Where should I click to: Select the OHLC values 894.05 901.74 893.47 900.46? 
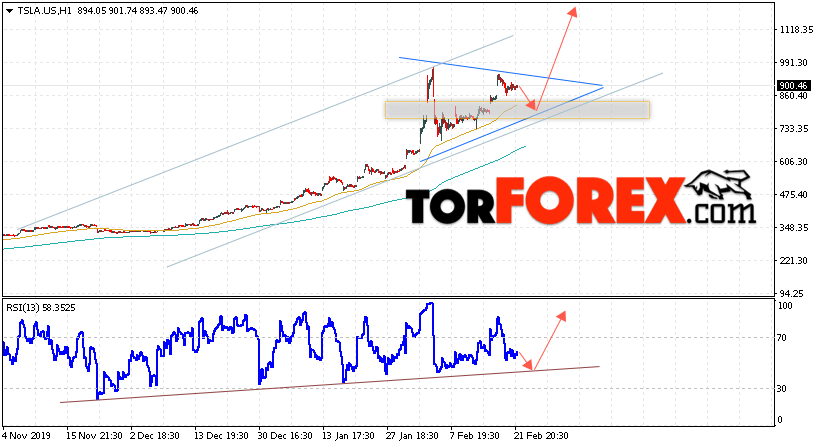(138, 11)
